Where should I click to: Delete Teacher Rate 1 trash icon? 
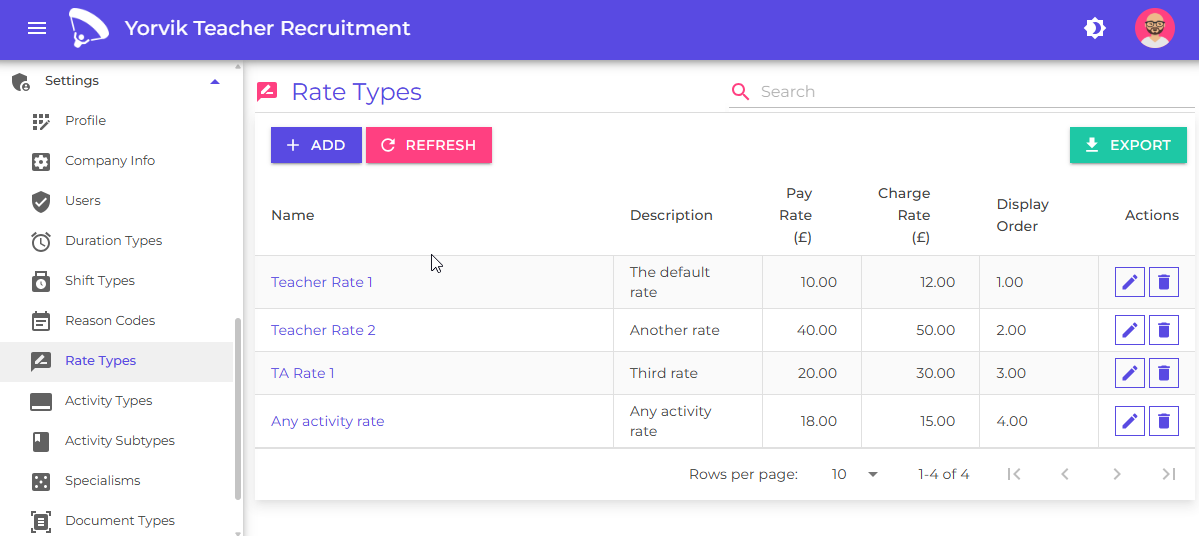[1164, 282]
